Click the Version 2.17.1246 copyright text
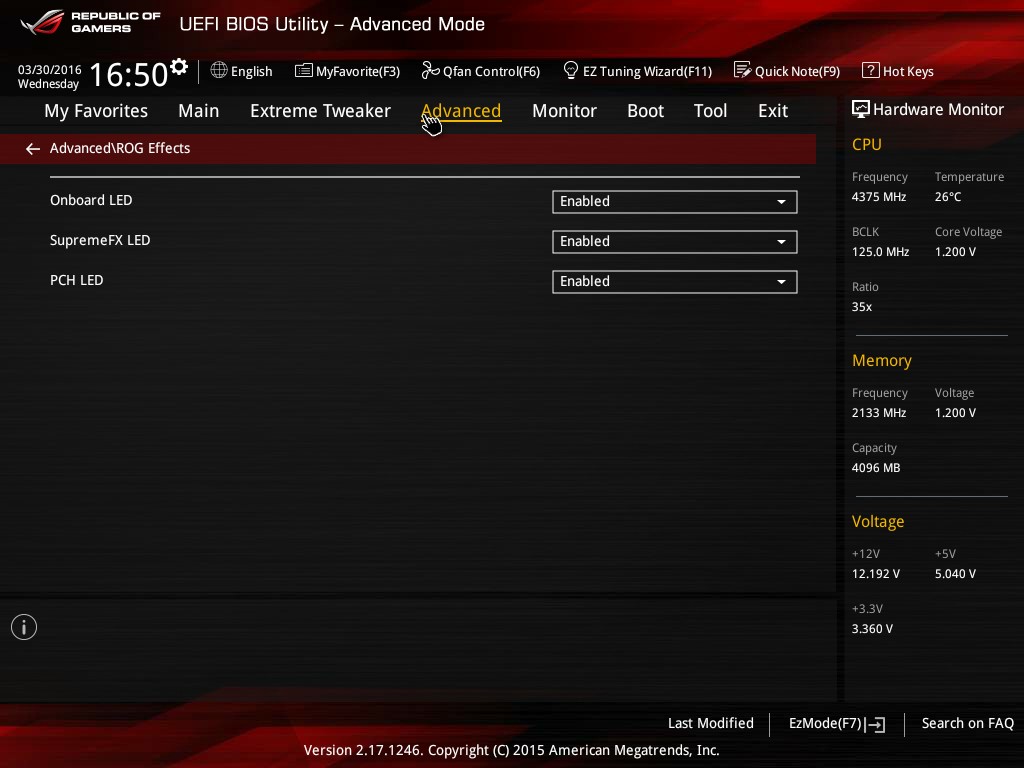Viewport: 1024px width, 768px height. (511, 750)
